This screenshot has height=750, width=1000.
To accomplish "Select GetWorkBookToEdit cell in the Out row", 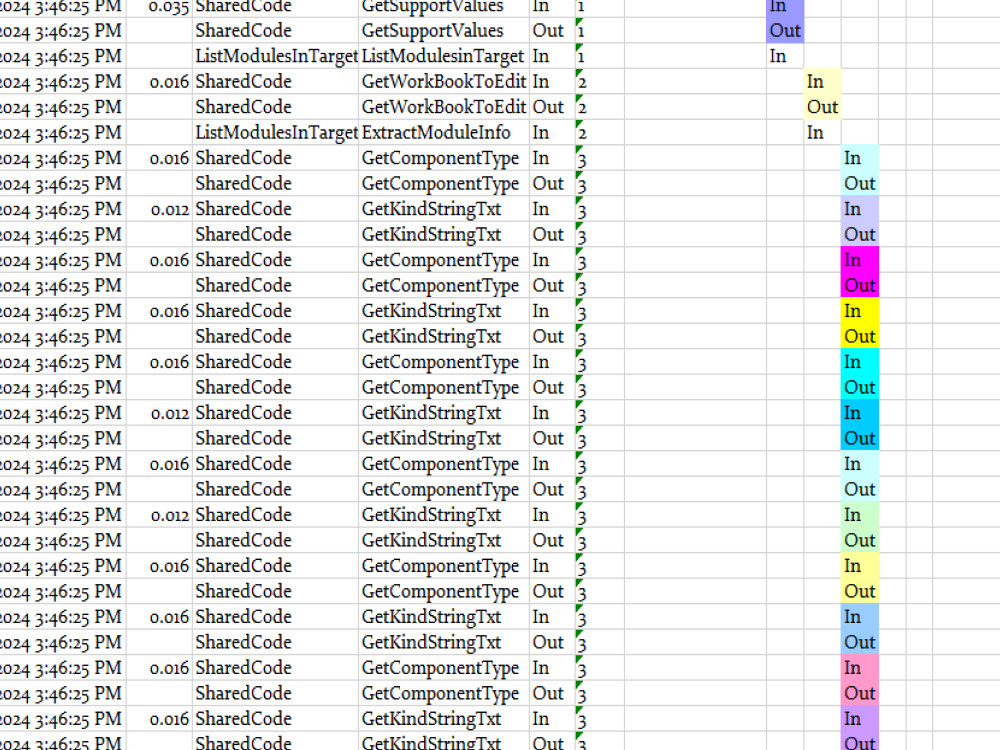I will pos(444,107).
